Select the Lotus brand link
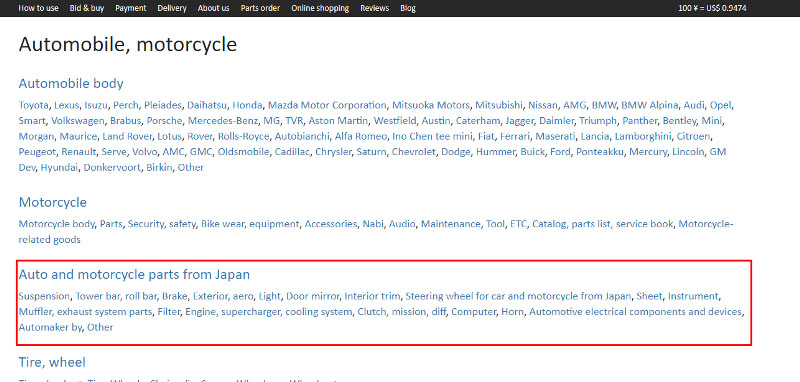800x382 pixels. point(169,137)
